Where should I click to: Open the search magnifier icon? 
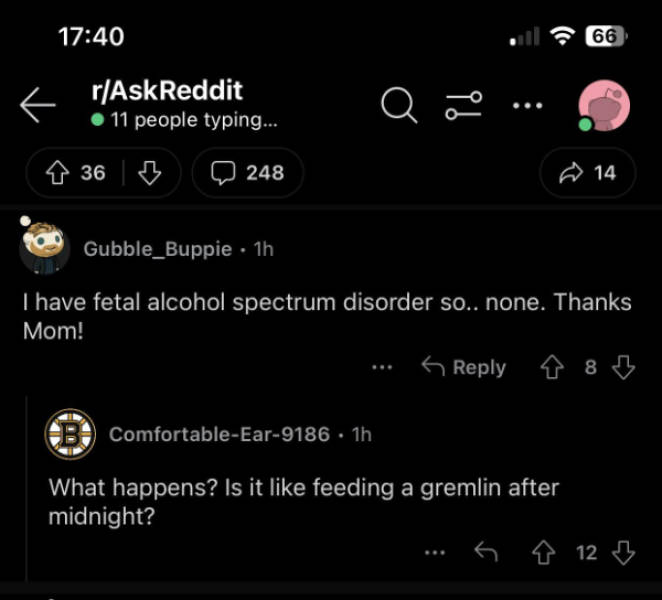tap(399, 105)
